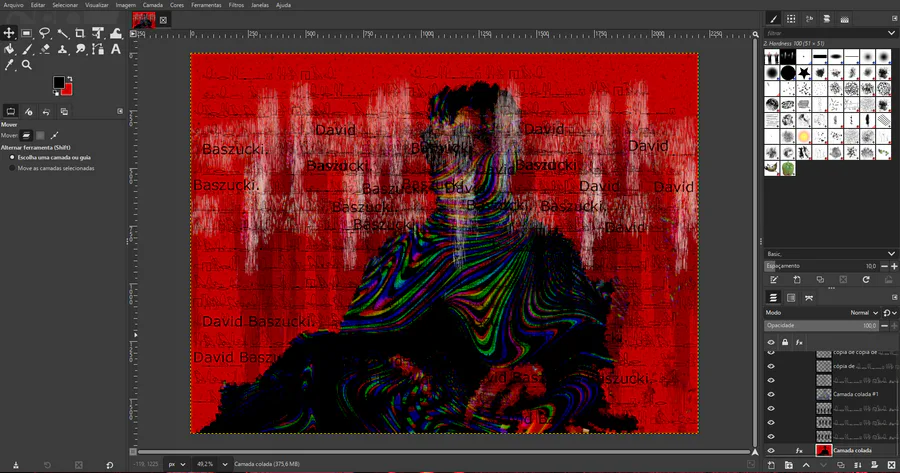
Task: Swap foreground and background colors
Action: (69, 78)
